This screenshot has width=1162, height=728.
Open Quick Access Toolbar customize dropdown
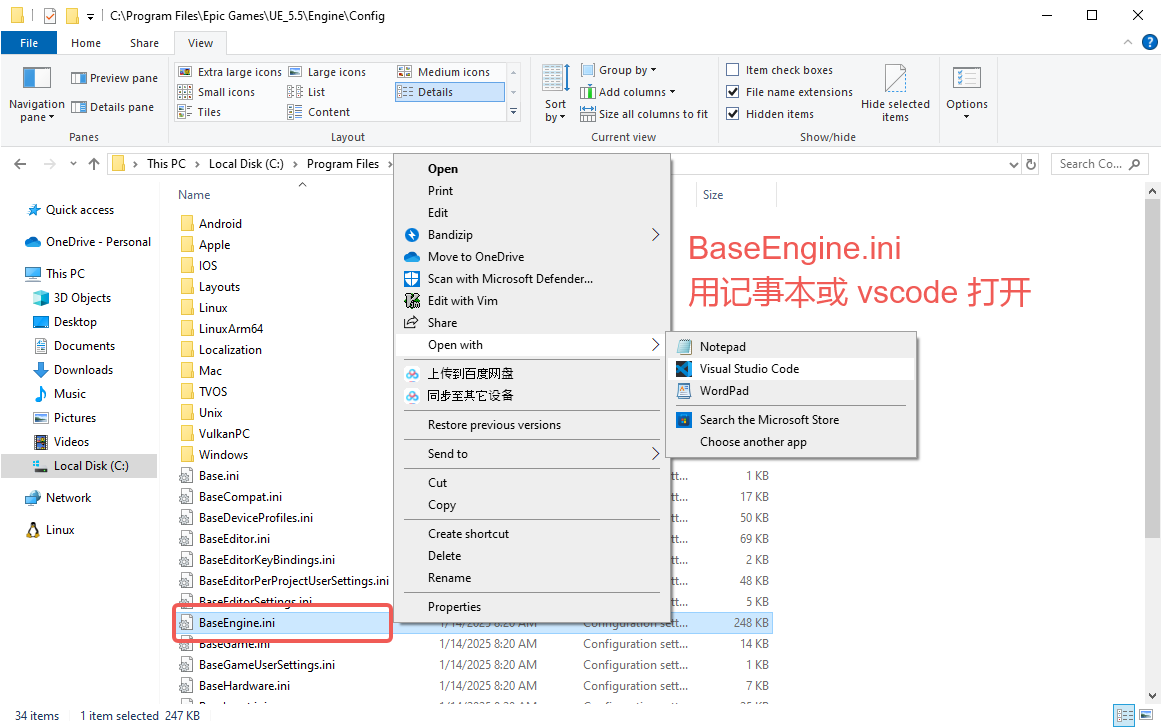(90, 16)
